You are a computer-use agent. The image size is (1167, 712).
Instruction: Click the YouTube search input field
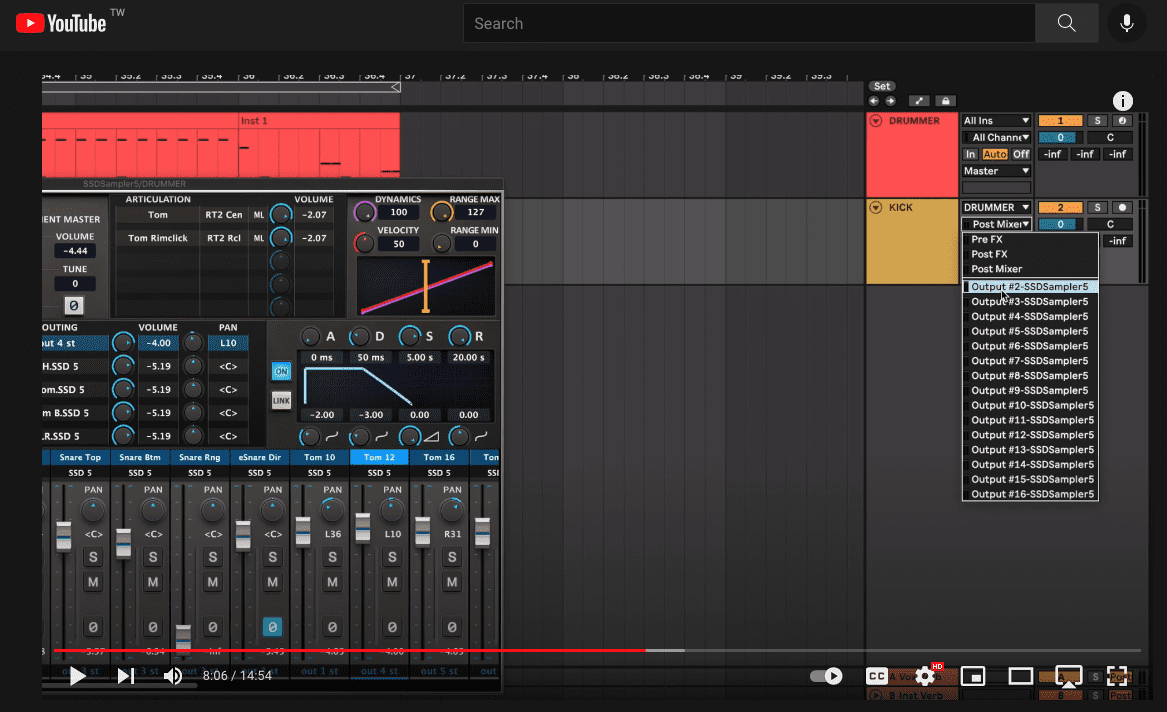748,23
